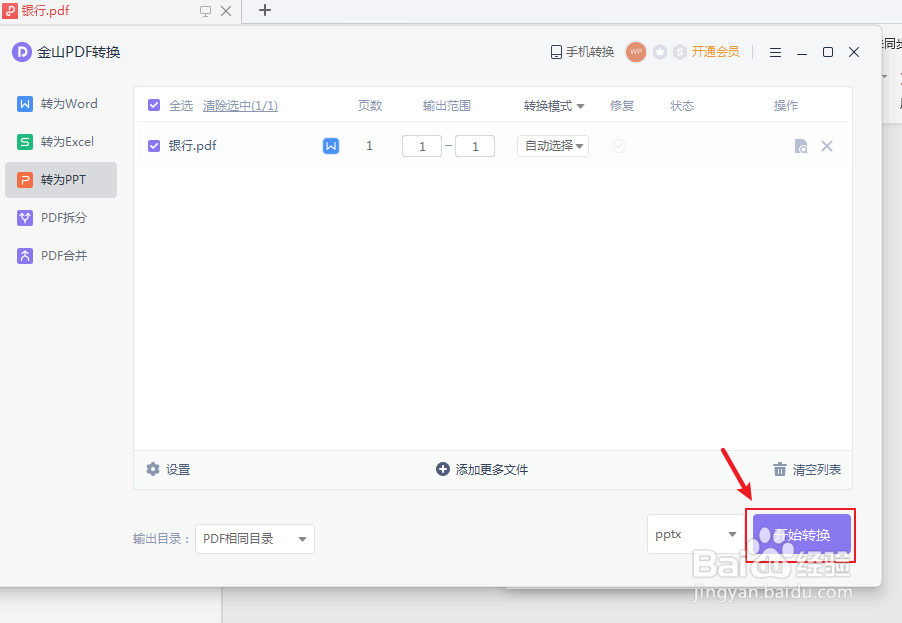
Task: Click the 银行.pdf file name in list
Action: point(193,146)
